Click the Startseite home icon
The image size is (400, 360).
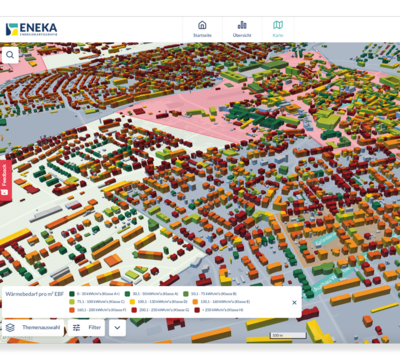pyautogui.click(x=202, y=25)
